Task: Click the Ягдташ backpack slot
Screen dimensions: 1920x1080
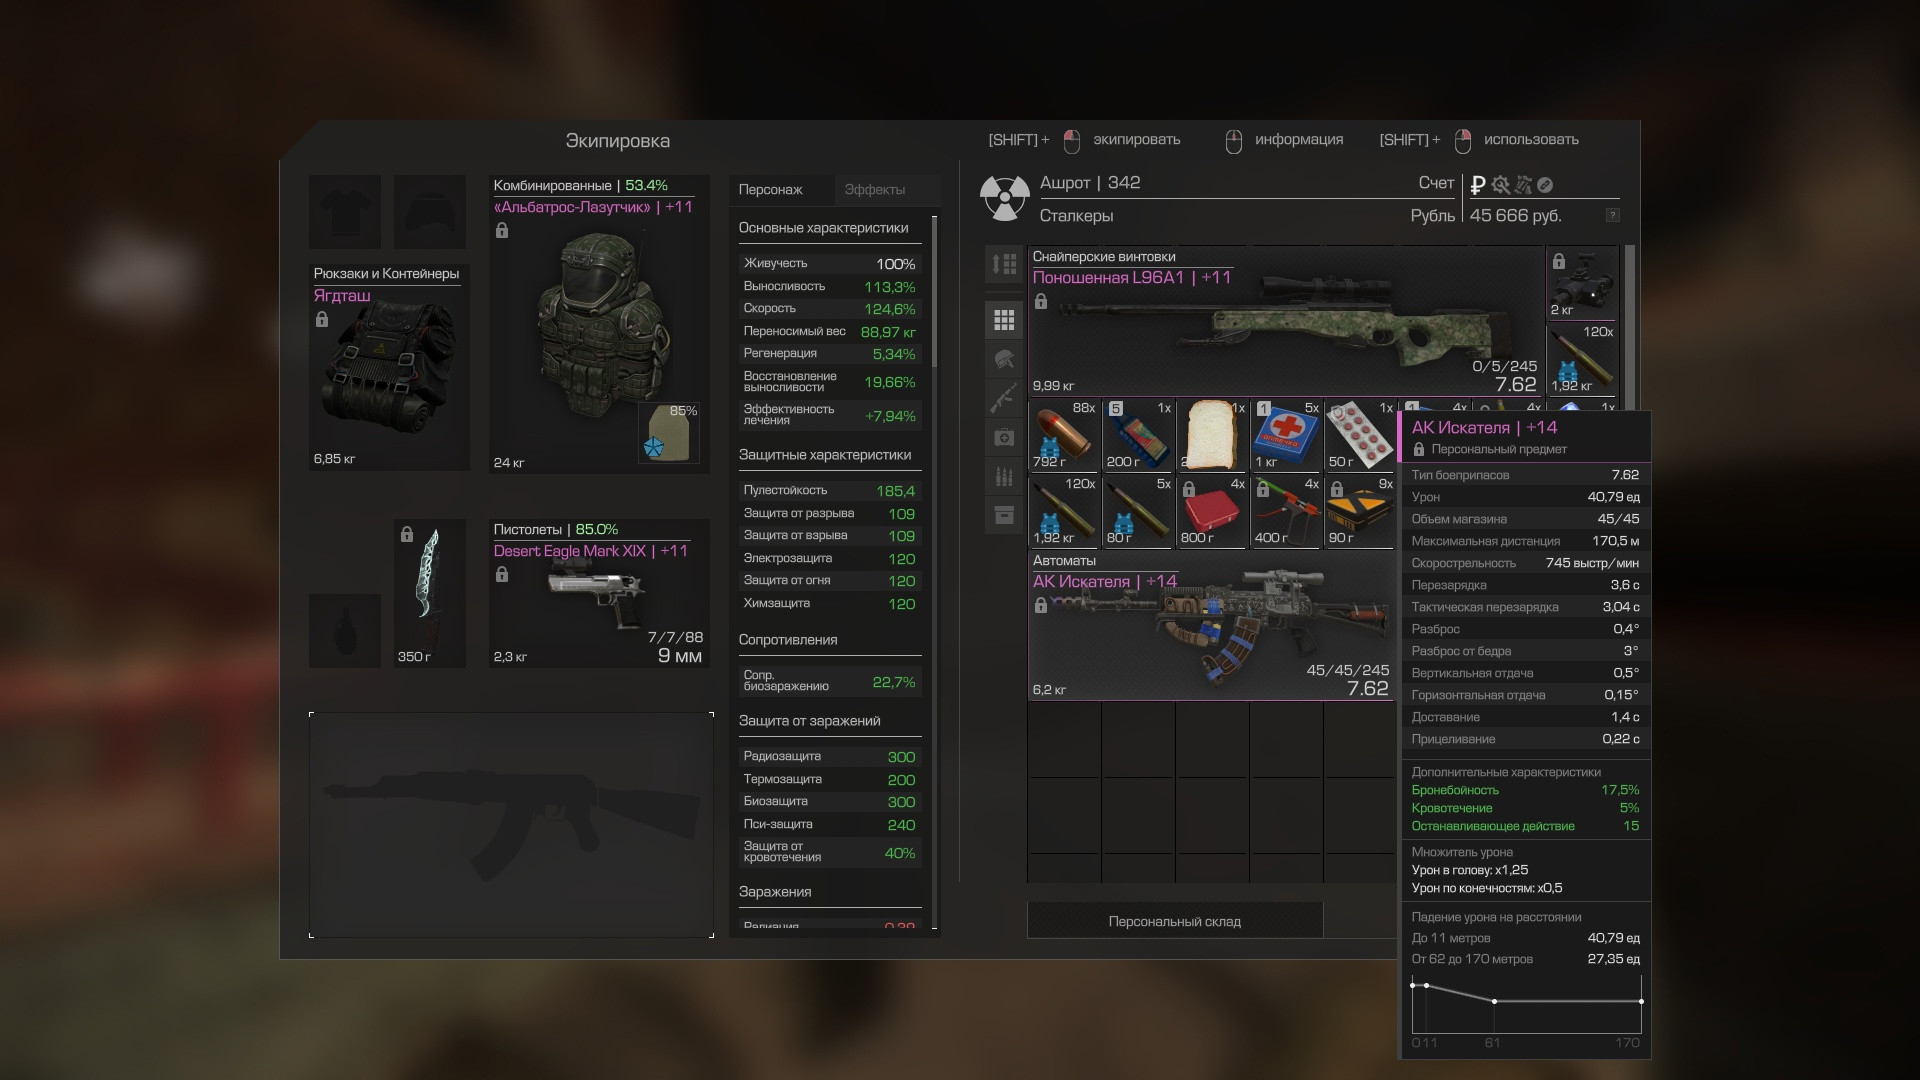Action: coord(389,367)
